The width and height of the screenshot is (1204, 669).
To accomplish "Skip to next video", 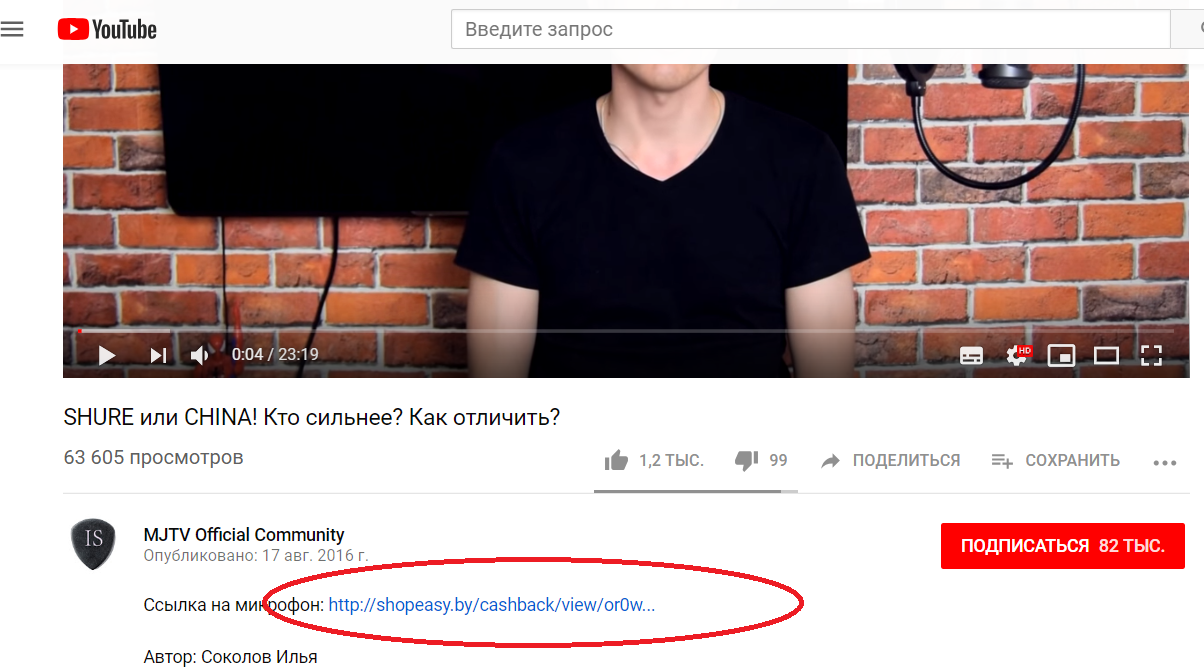I will click(158, 355).
